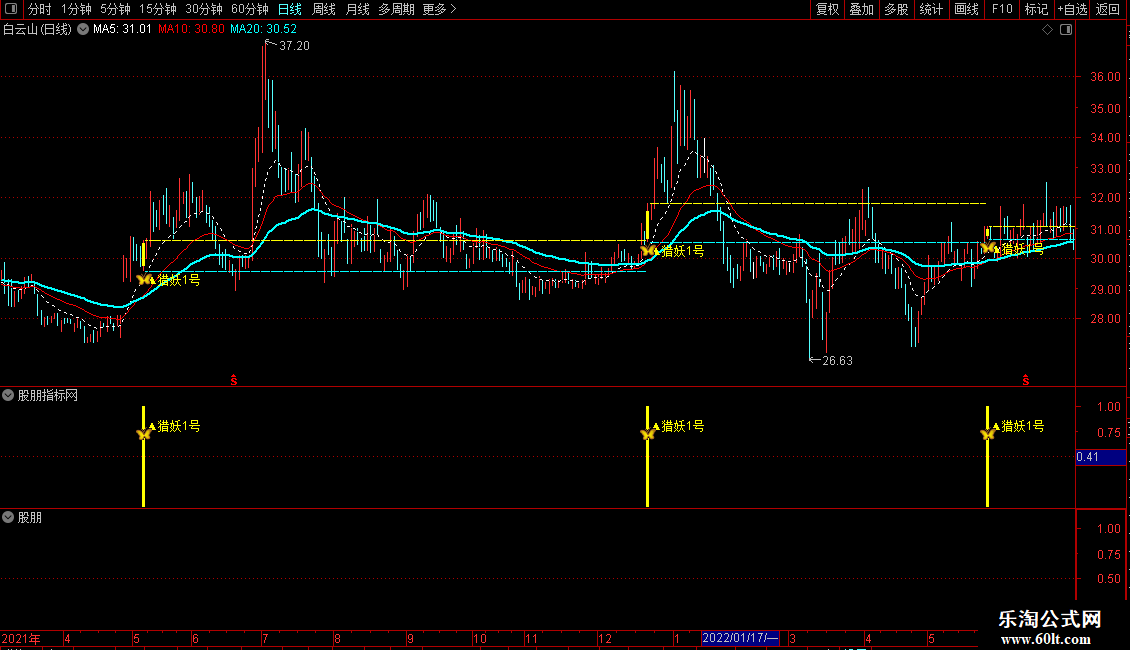Open the 白云山(日线) indicator dropdown arrow
Viewport: 1130px width, 650px height.
pos(83,29)
